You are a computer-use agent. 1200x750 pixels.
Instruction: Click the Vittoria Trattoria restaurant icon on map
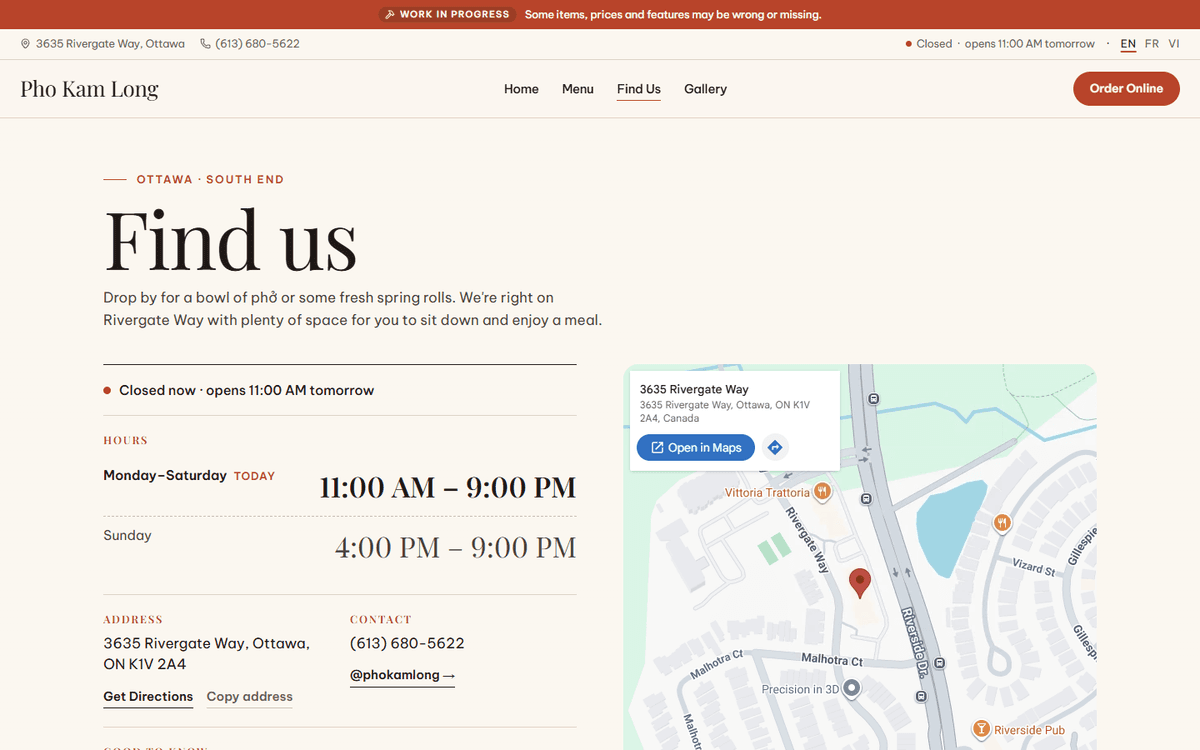(x=822, y=491)
